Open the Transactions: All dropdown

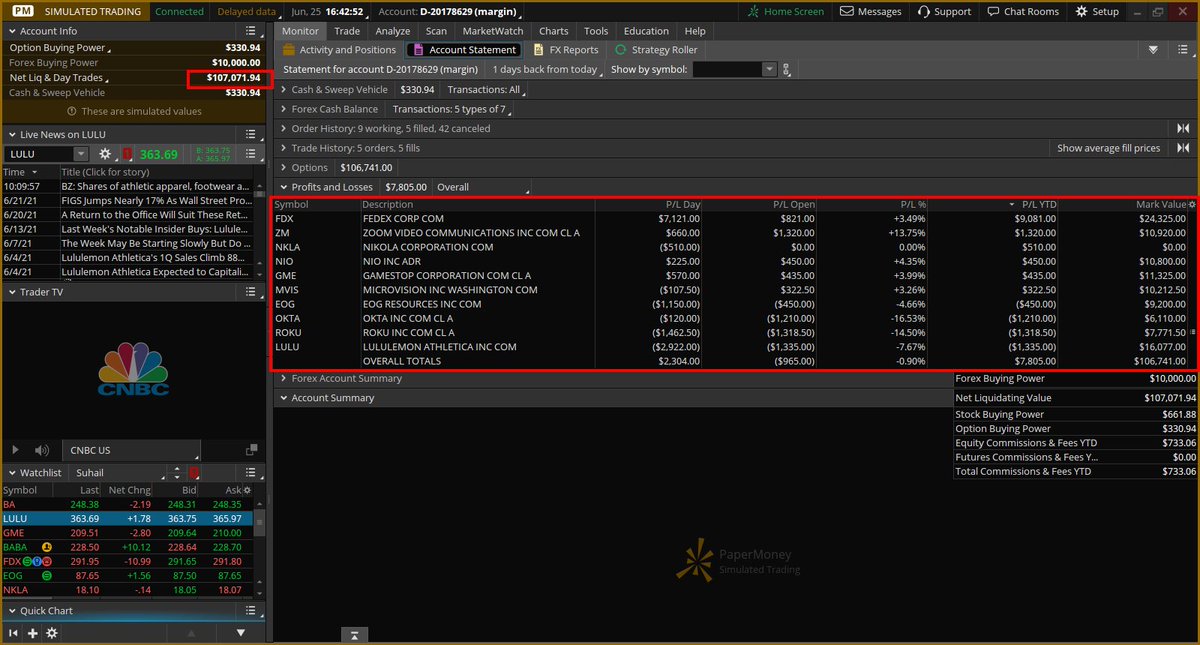pyautogui.click(x=486, y=89)
